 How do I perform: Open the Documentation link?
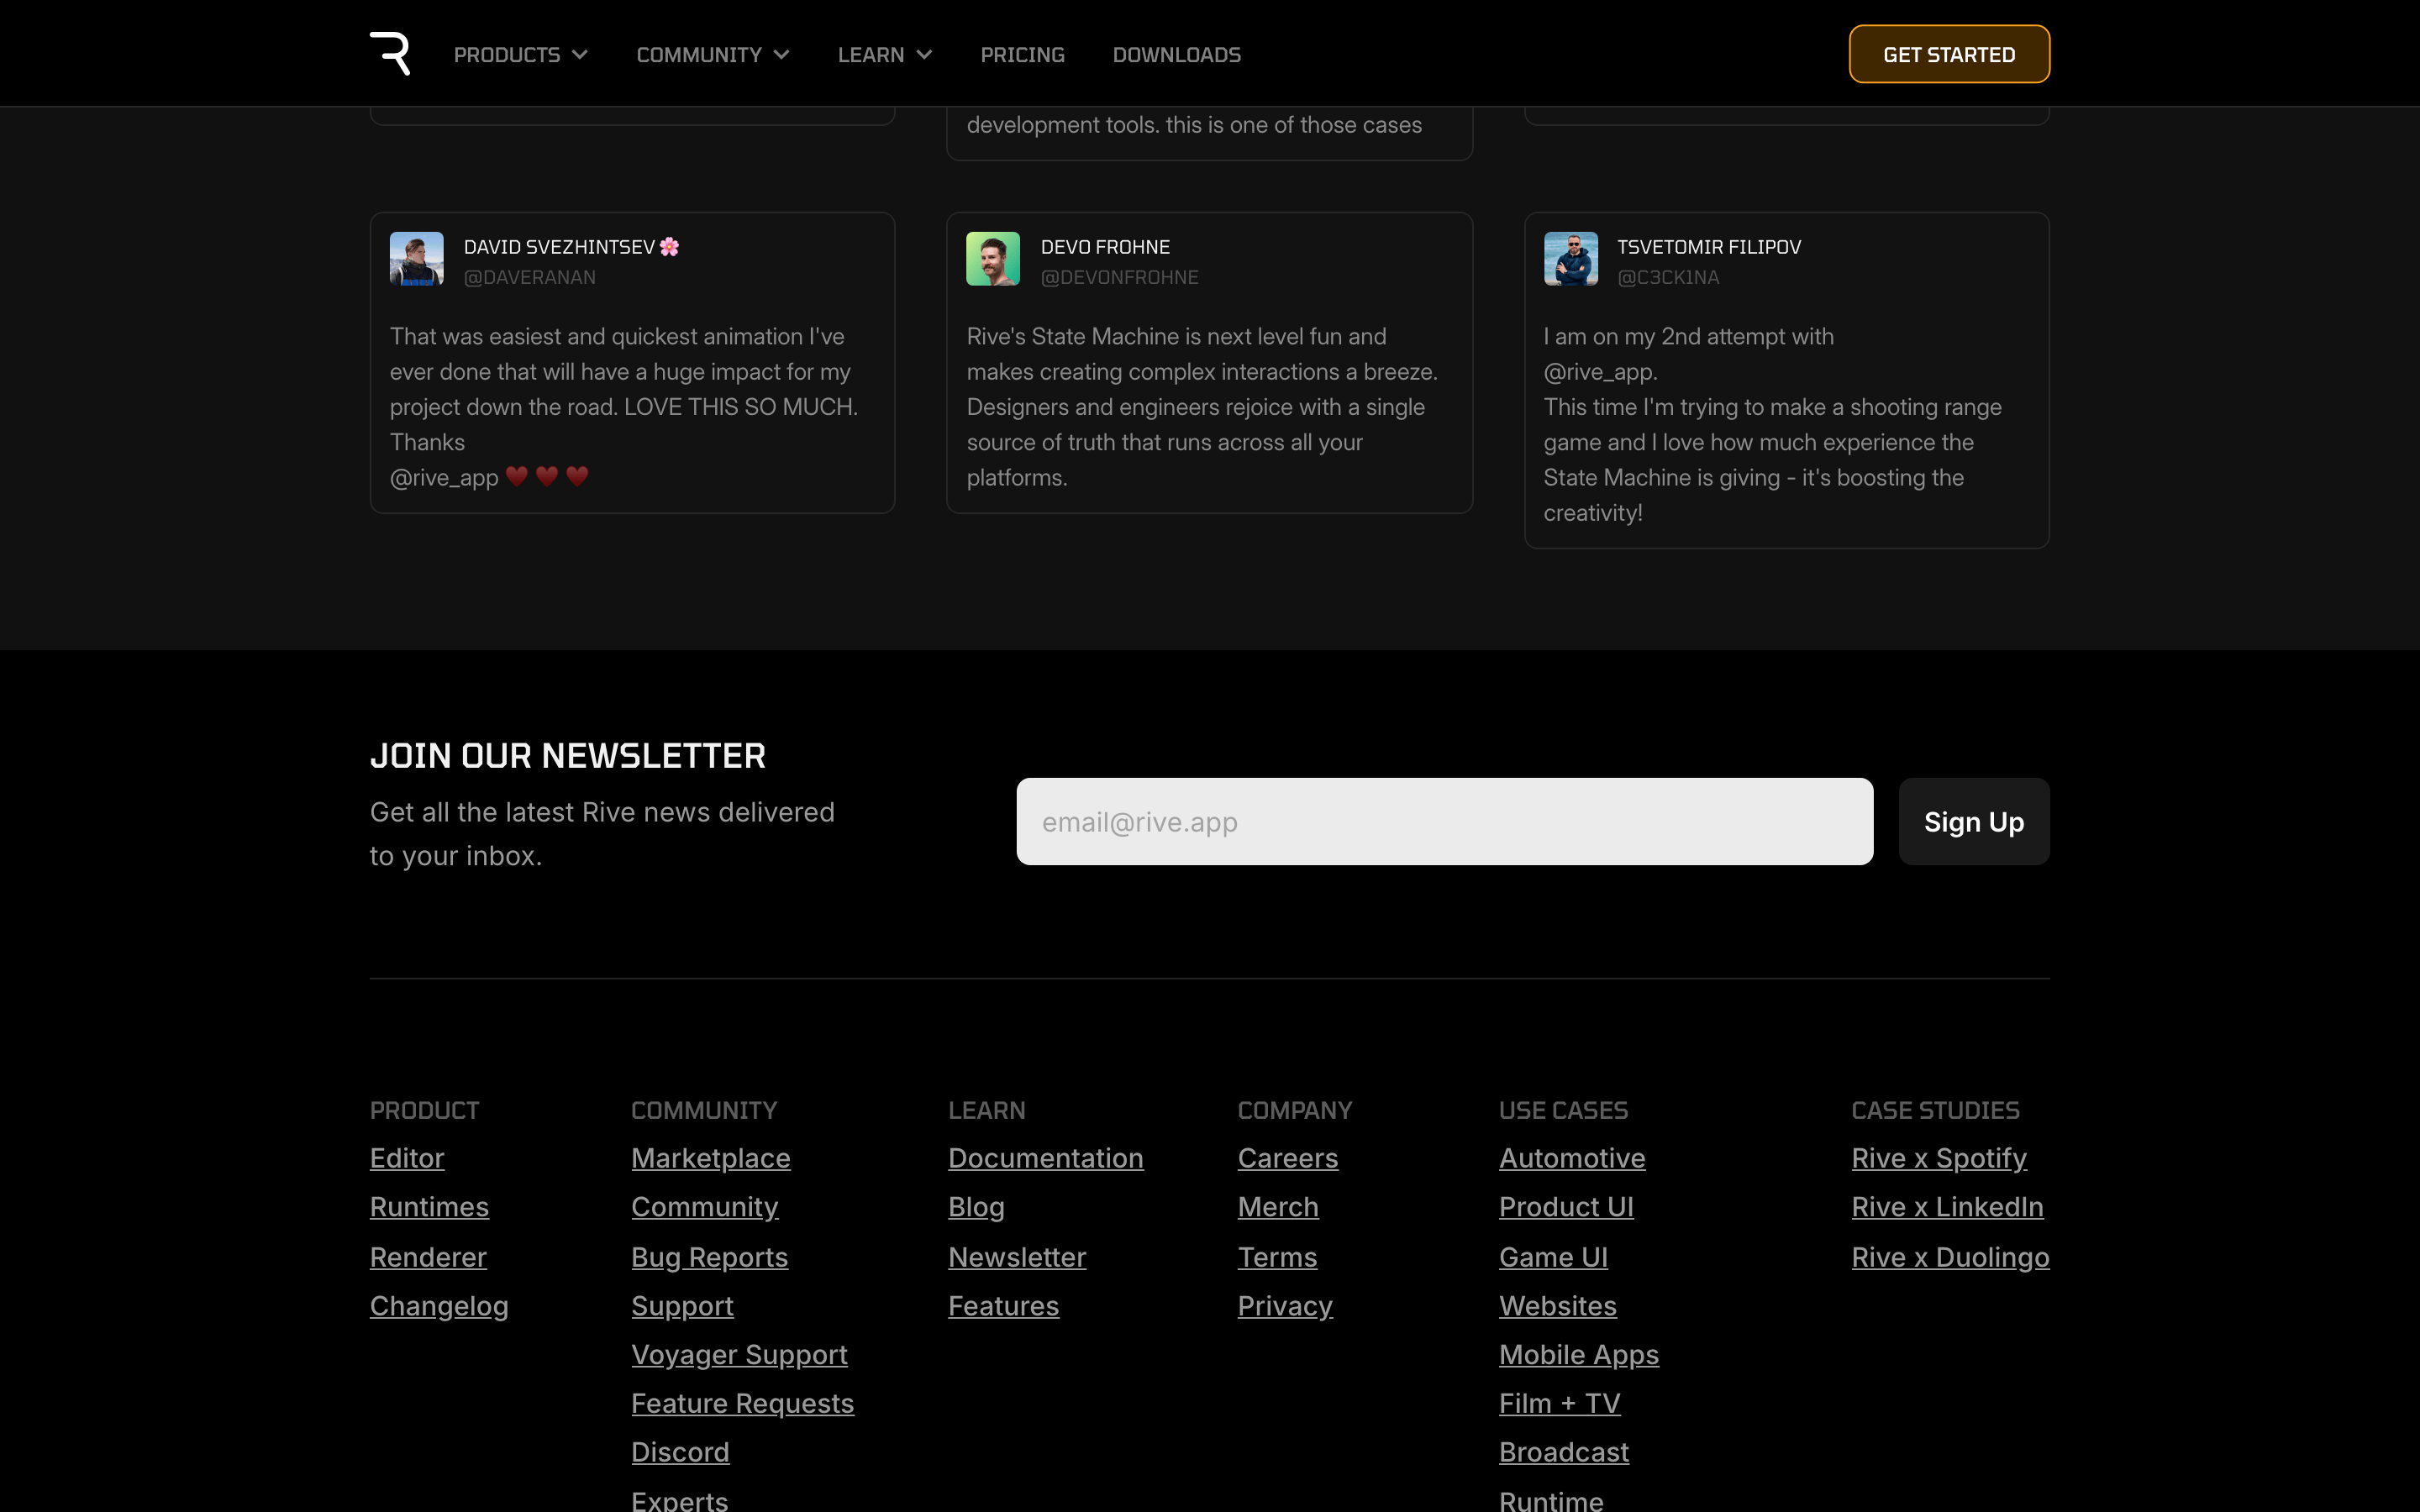[x=1045, y=1158]
